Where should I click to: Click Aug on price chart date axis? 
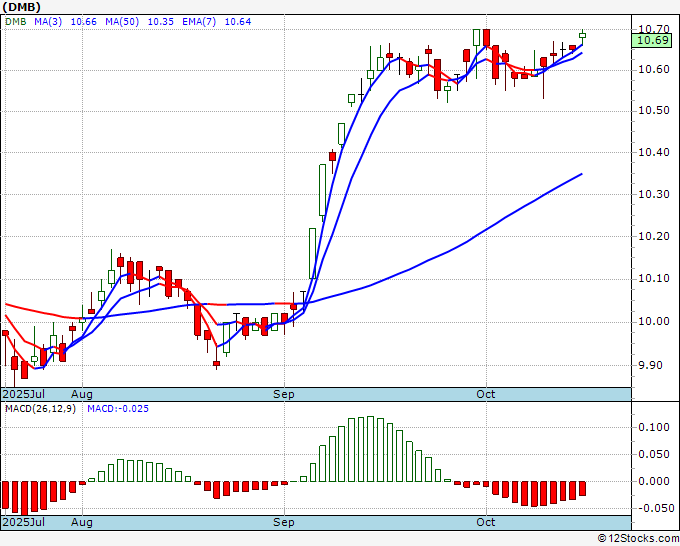pos(82,394)
